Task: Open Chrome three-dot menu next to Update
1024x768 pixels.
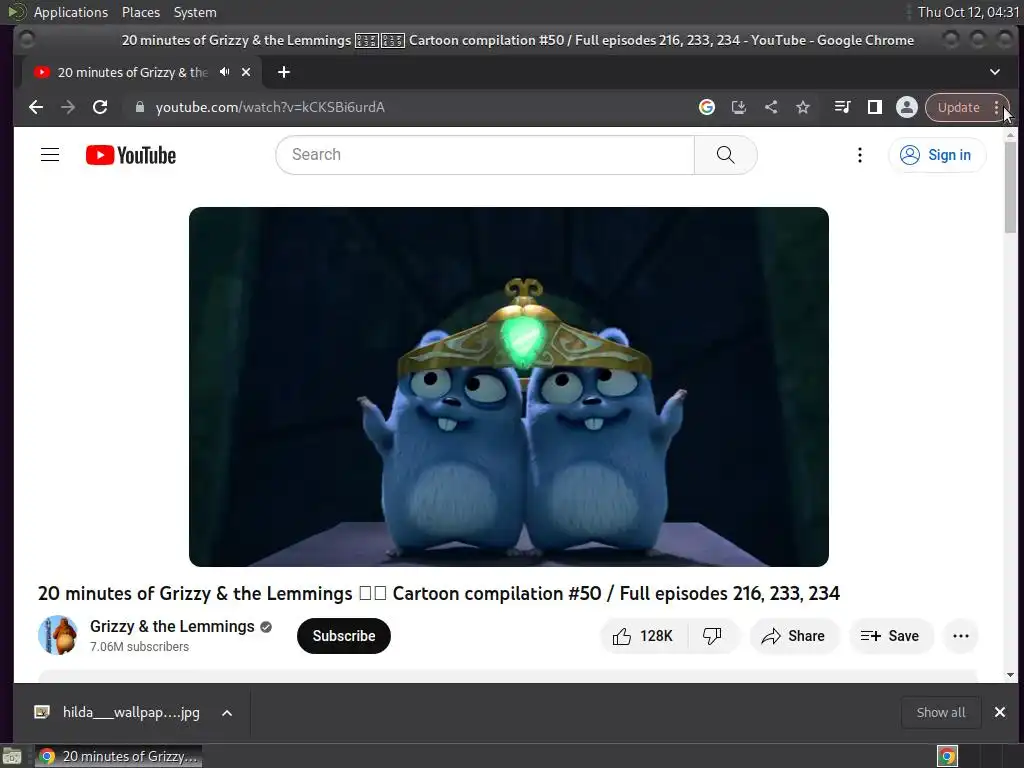Action: click(997, 108)
